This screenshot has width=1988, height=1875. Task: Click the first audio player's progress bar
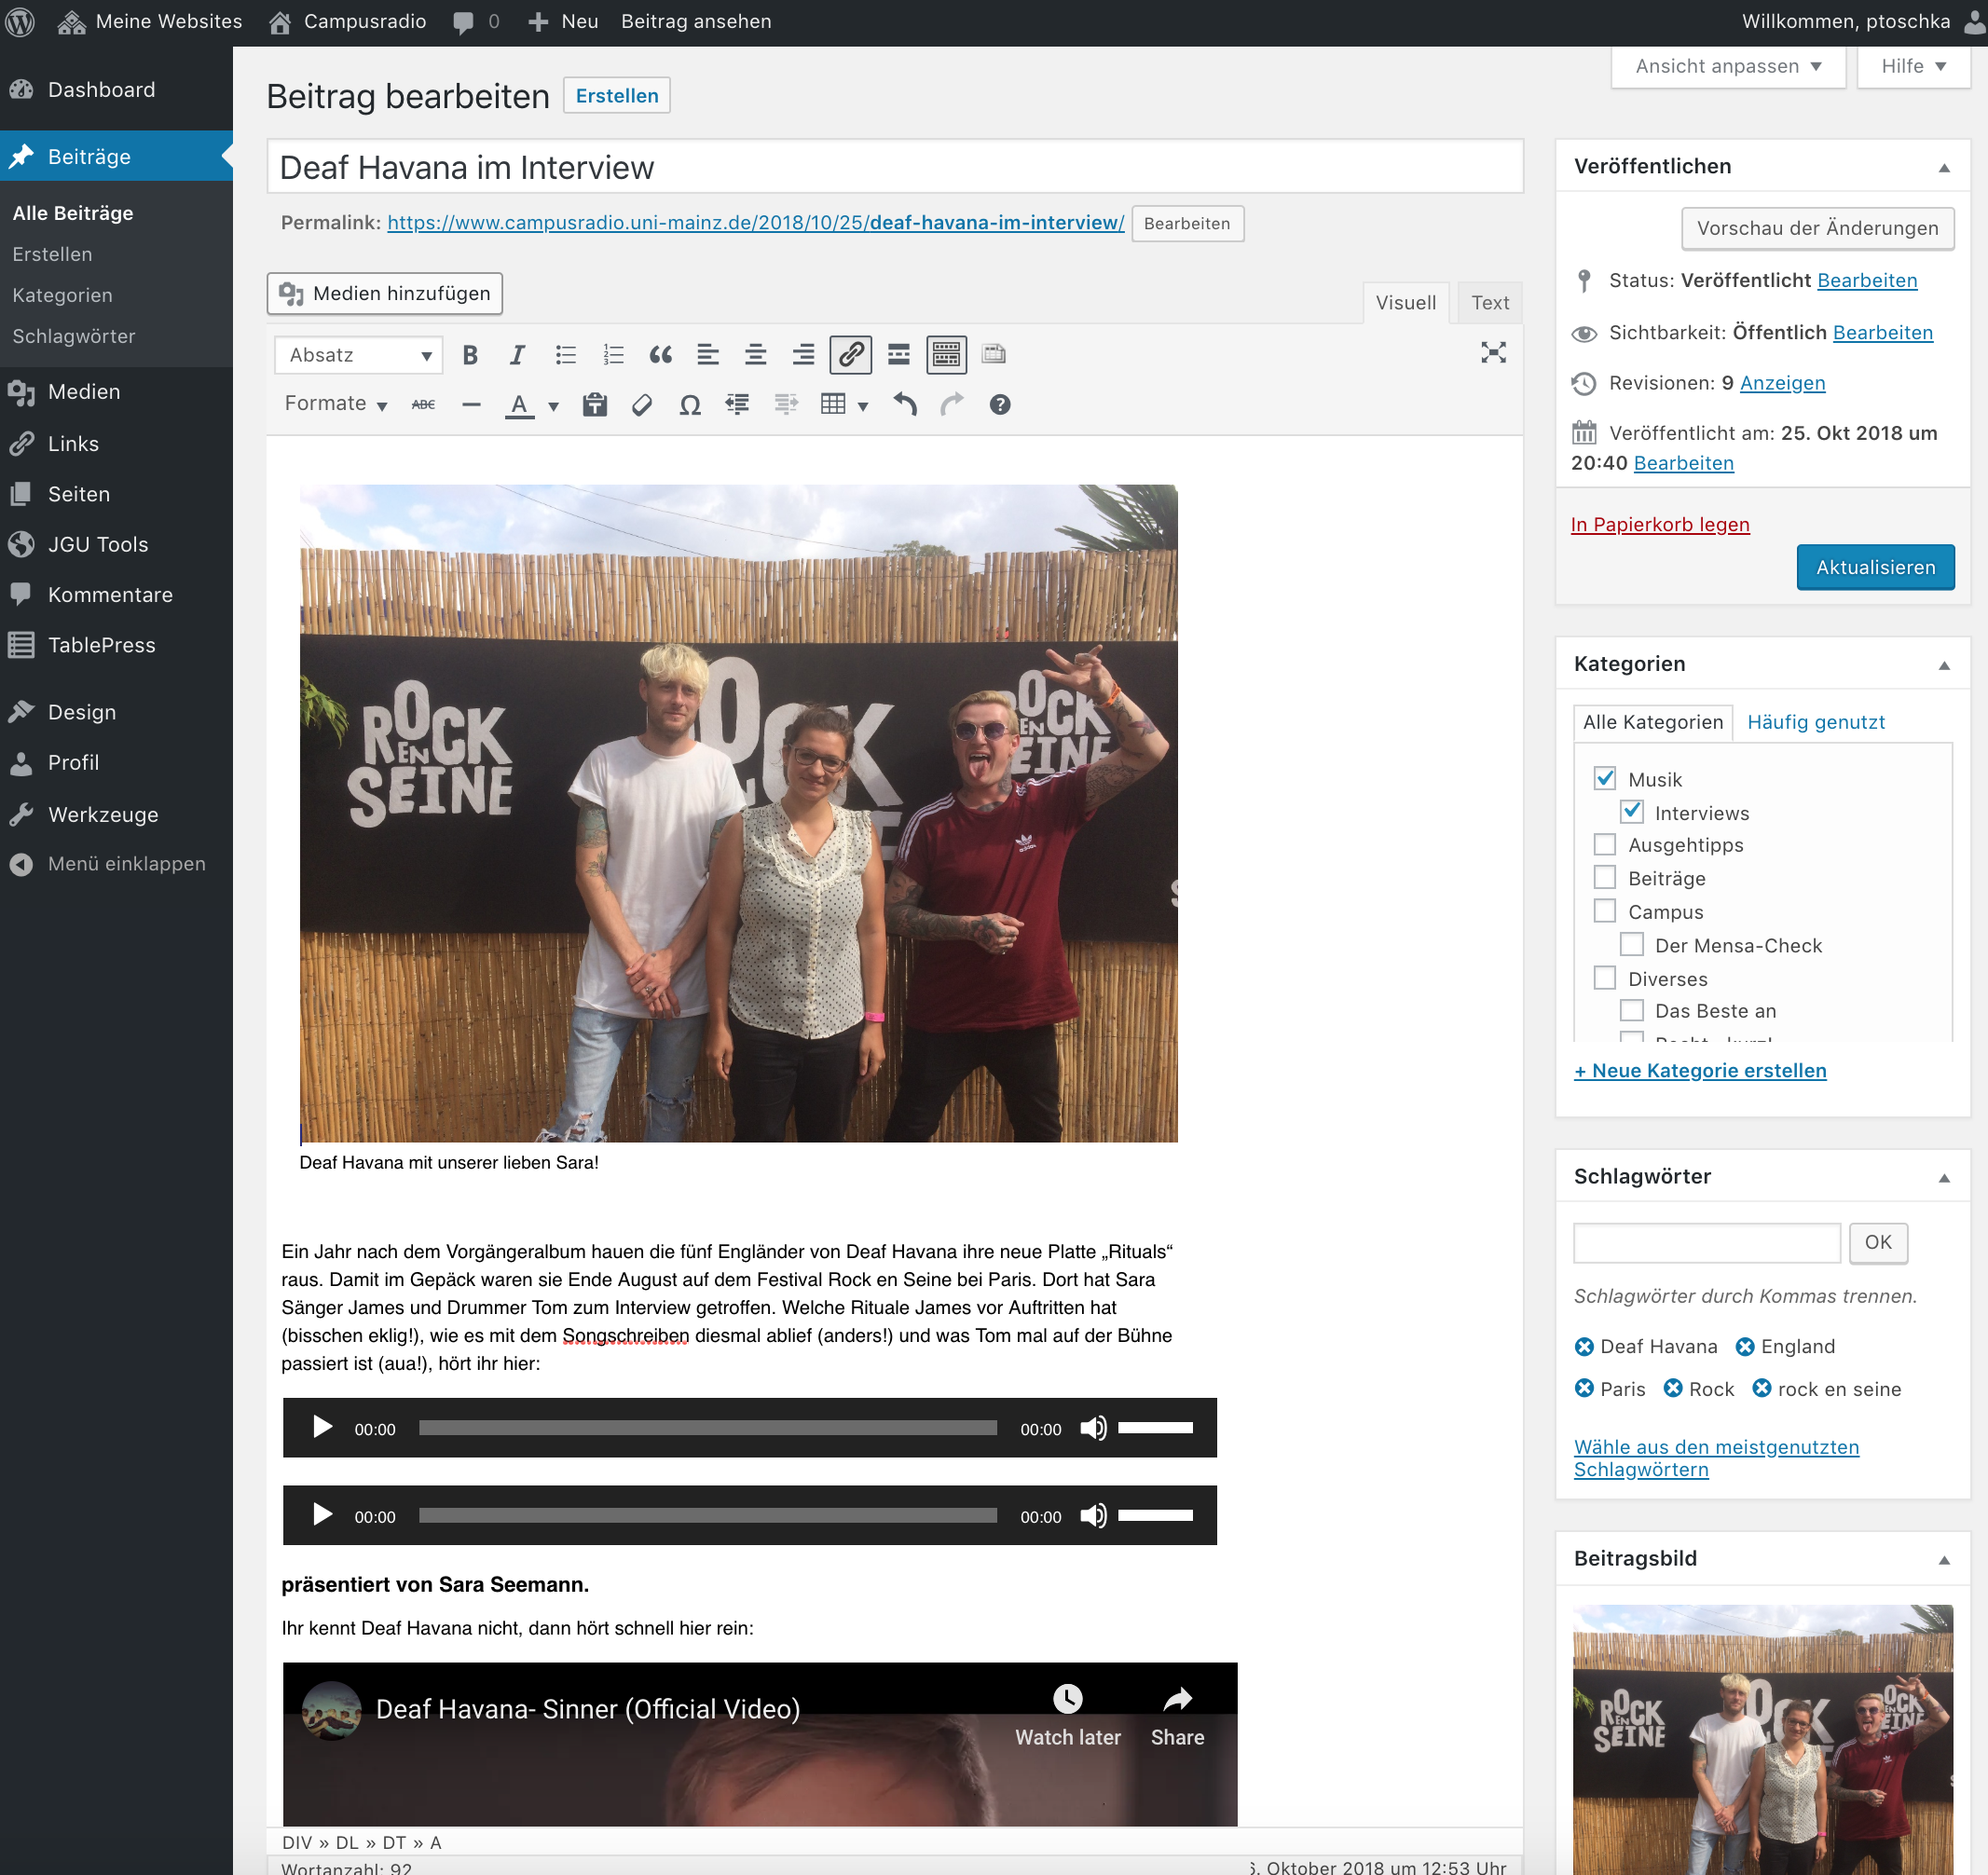coord(708,1428)
